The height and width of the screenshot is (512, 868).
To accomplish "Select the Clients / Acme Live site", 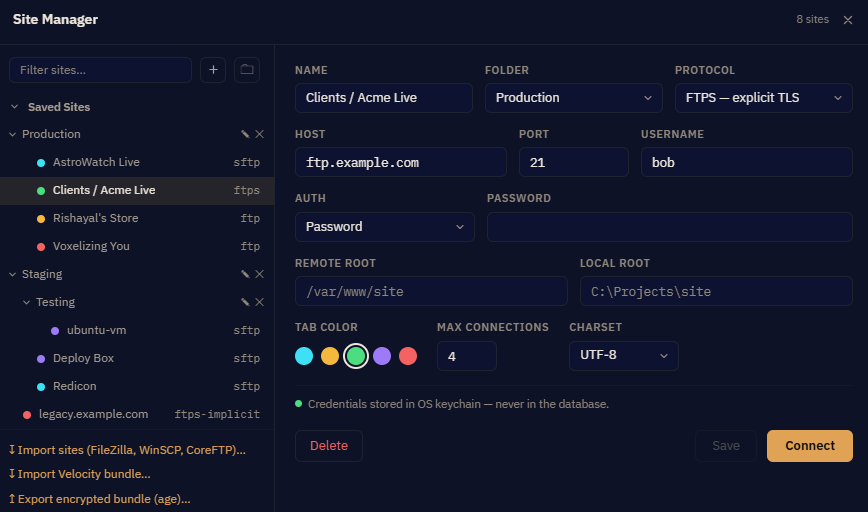I will (137, 190).
